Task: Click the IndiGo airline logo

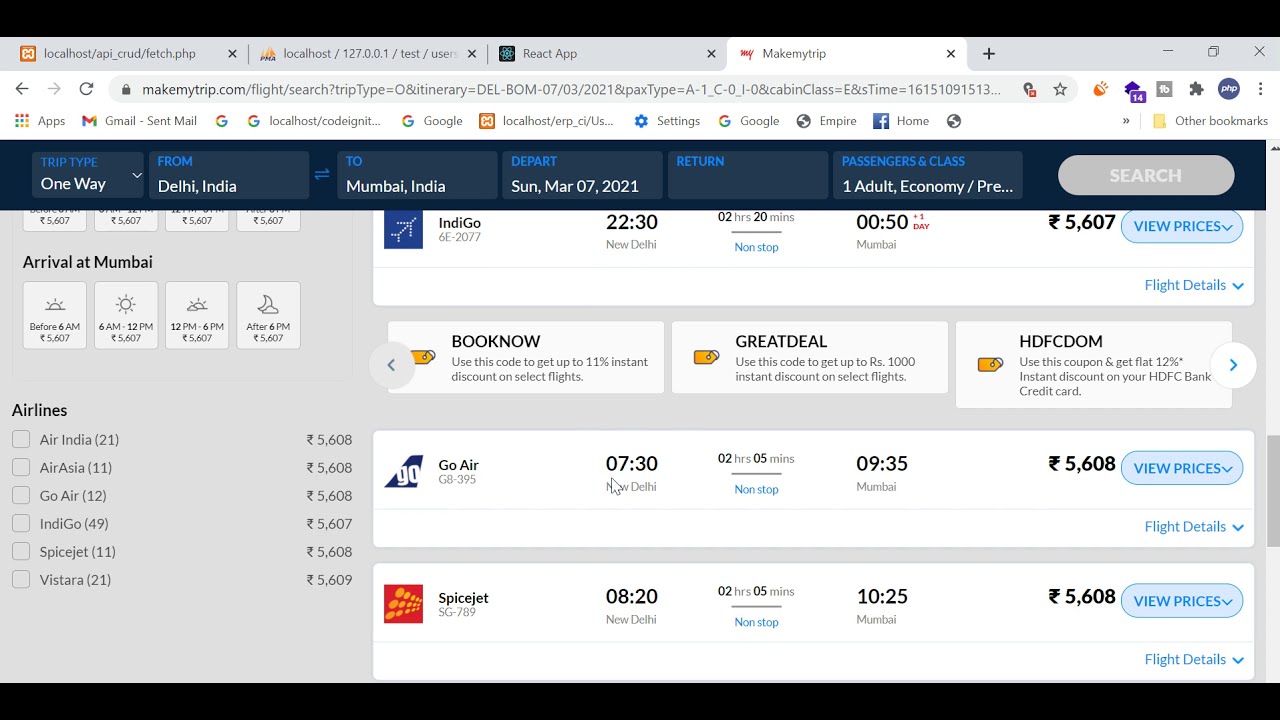Action: click(x=403, y=230)
